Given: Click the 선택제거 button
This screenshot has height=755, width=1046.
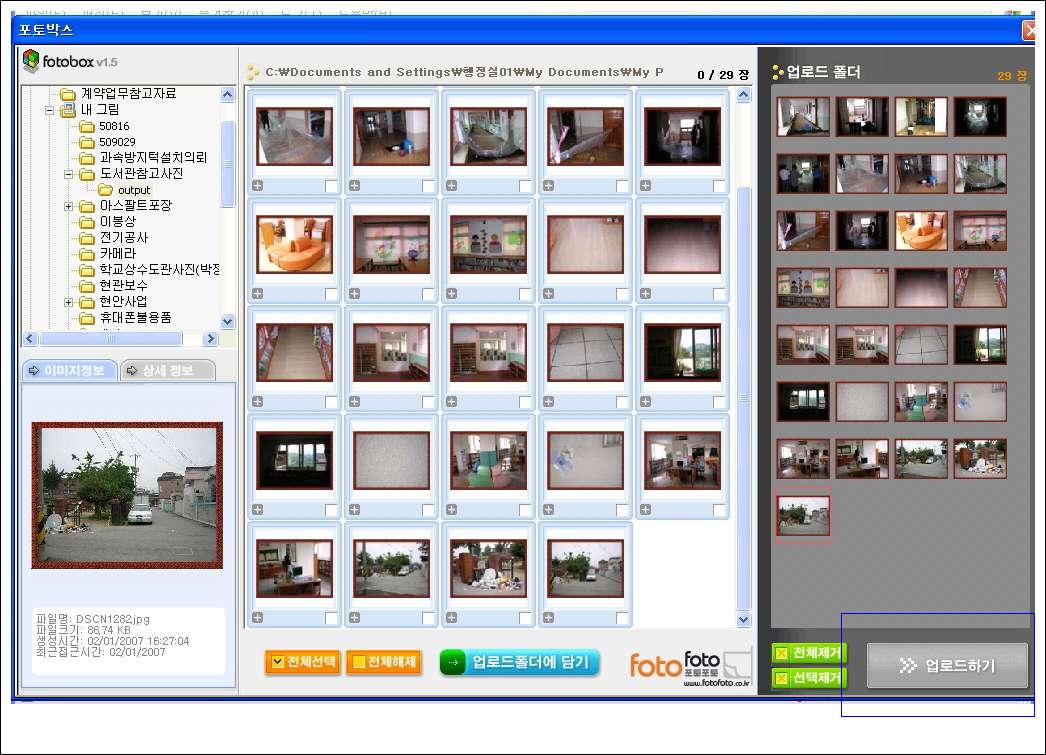Looking at the screenshot, I should 809,678.
